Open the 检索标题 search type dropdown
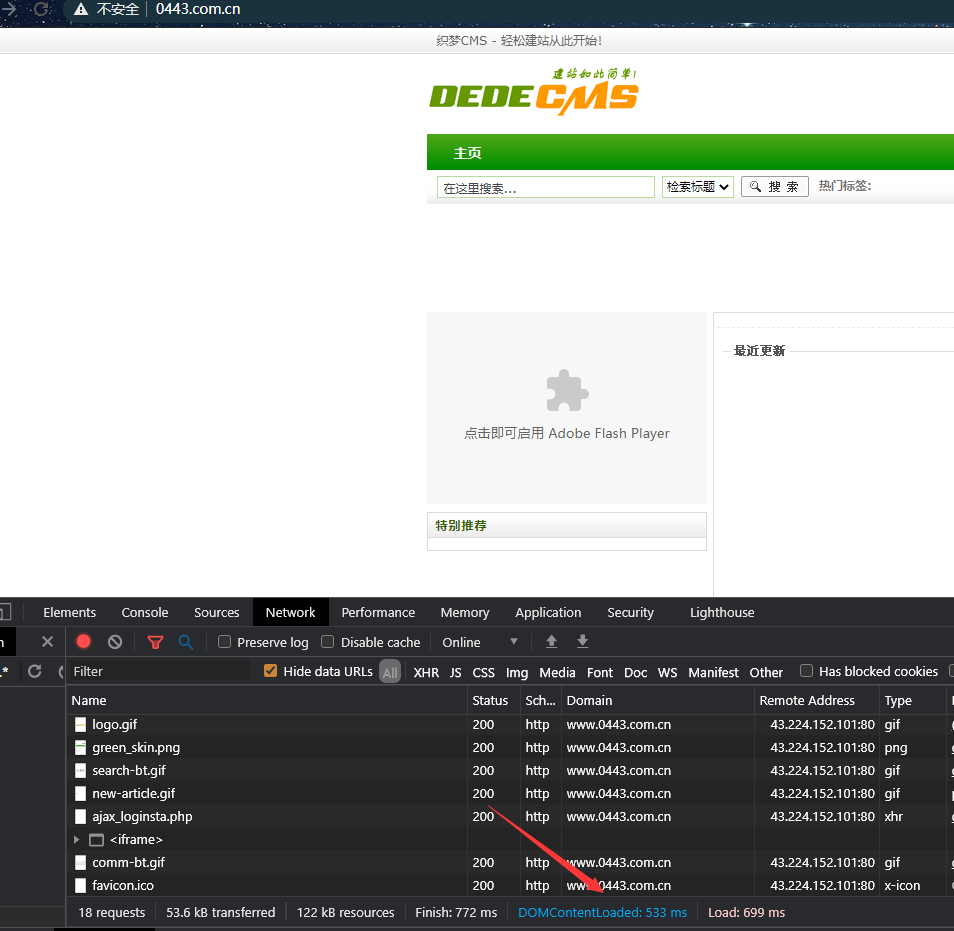 coord(698,187)
